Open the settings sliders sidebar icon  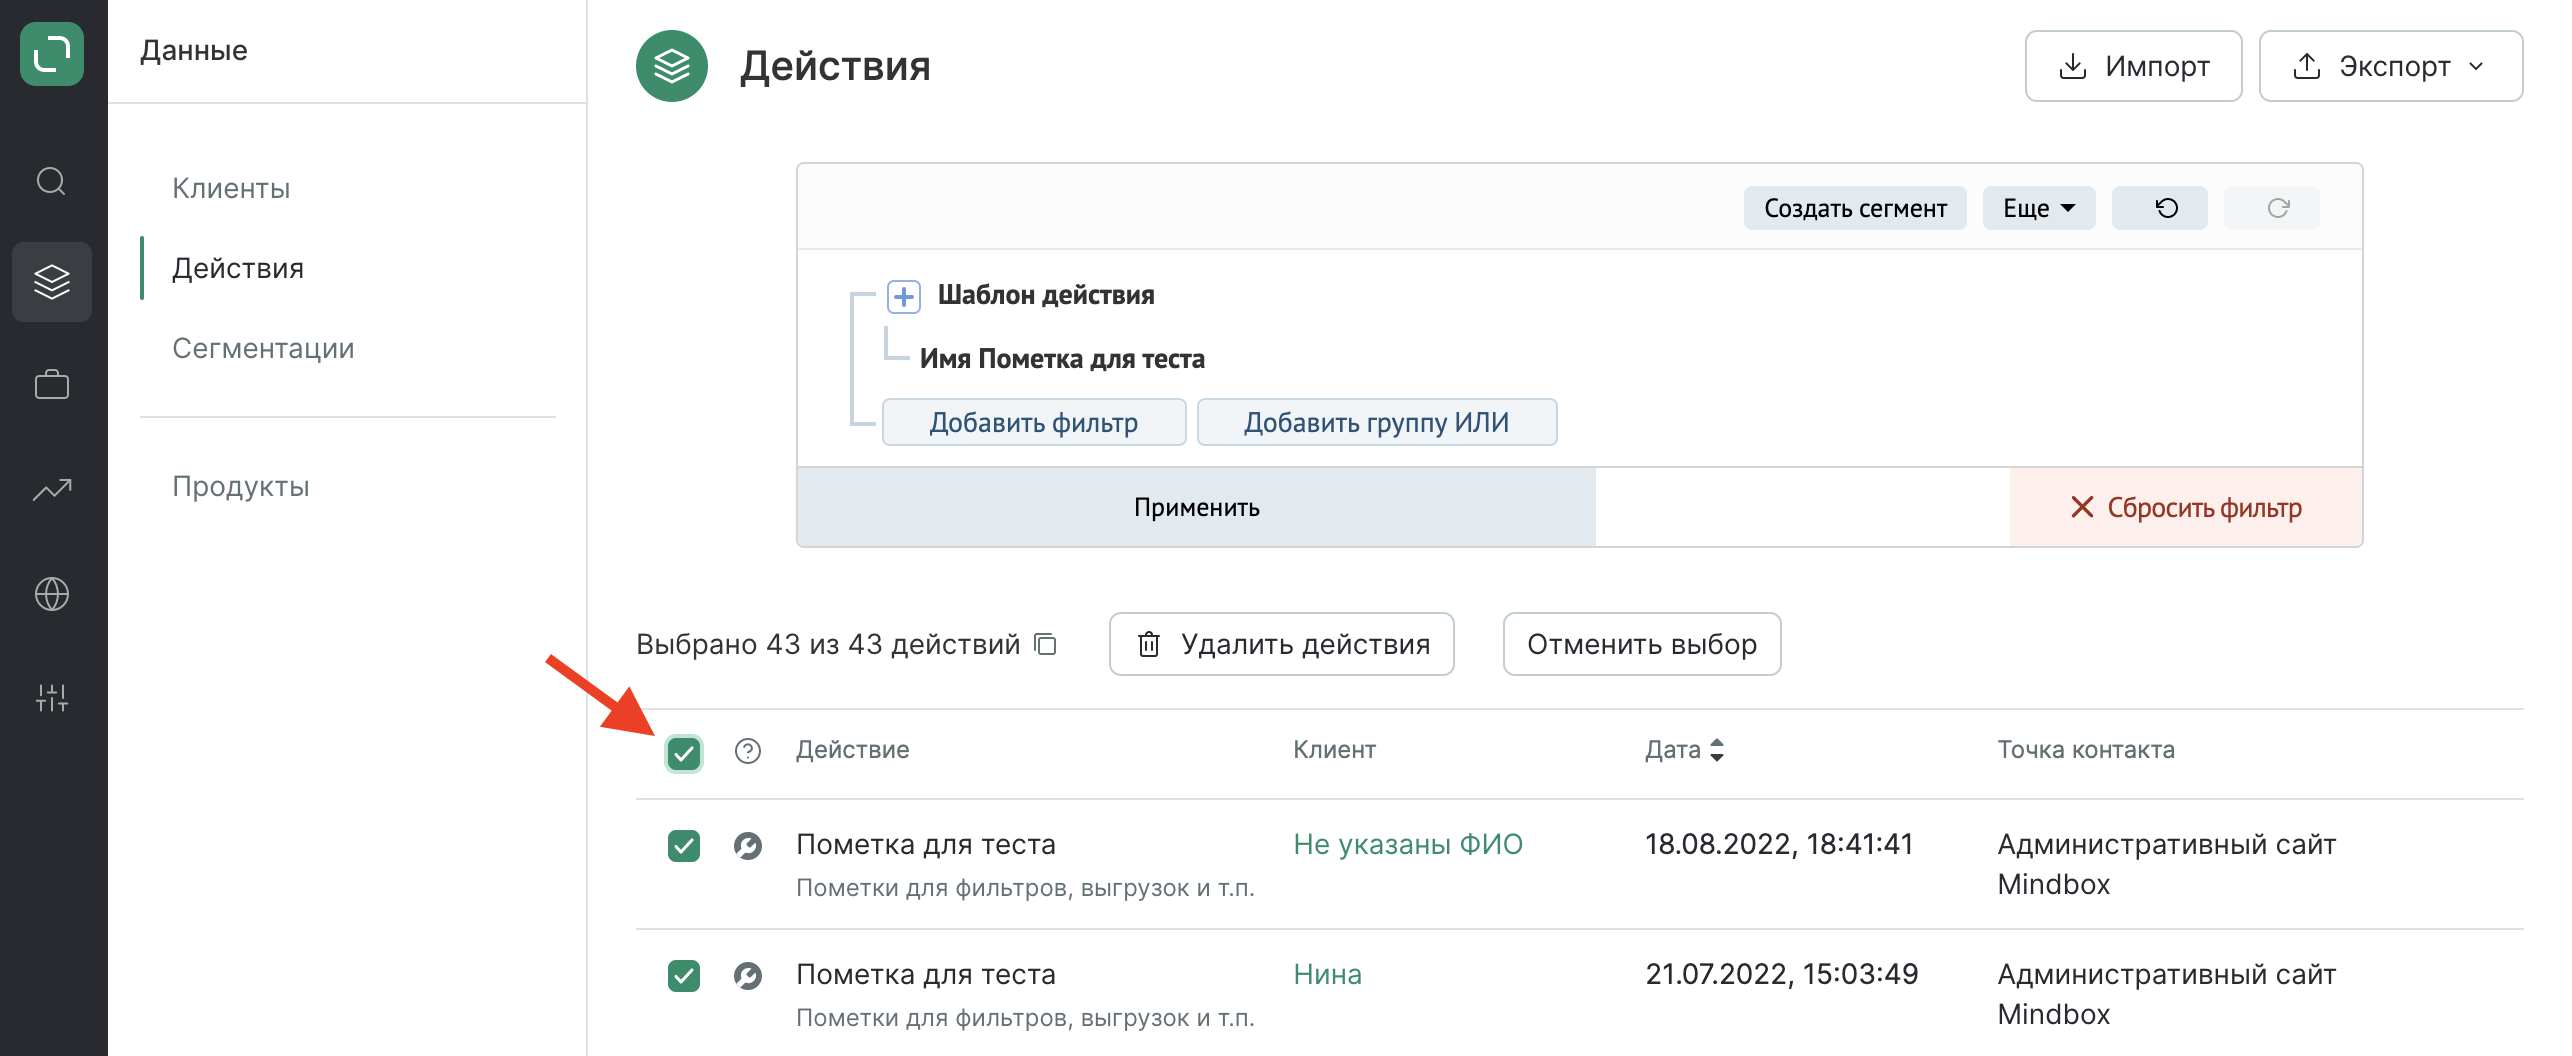point(52,697)
